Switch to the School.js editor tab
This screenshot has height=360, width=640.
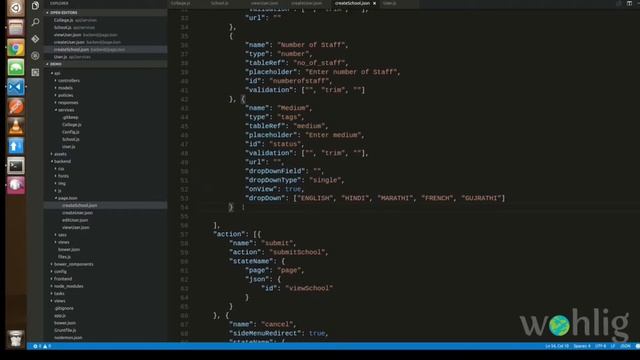tap(220, 3)
